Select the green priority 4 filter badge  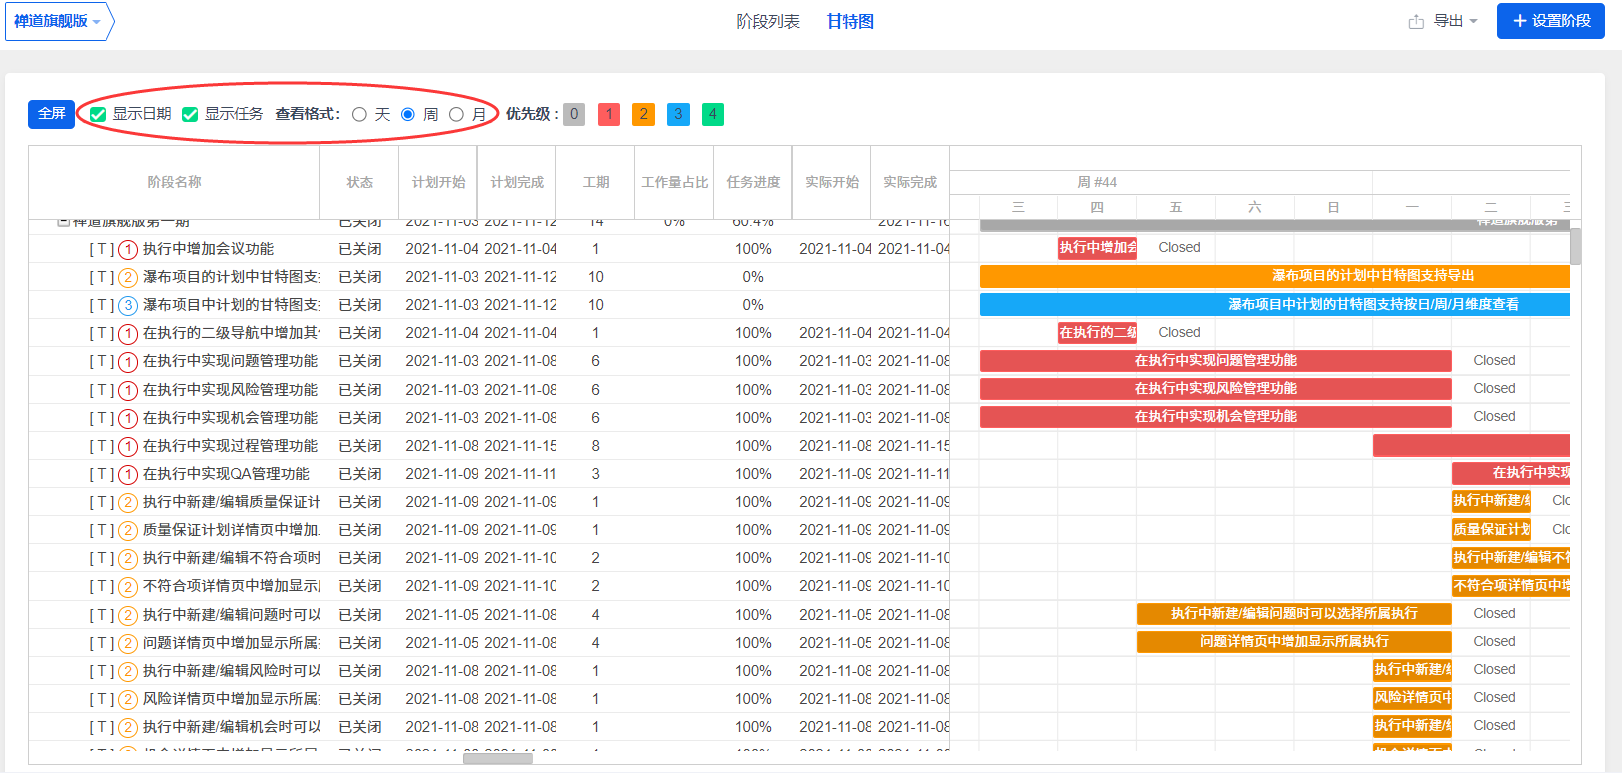click(x=712, y=114)
